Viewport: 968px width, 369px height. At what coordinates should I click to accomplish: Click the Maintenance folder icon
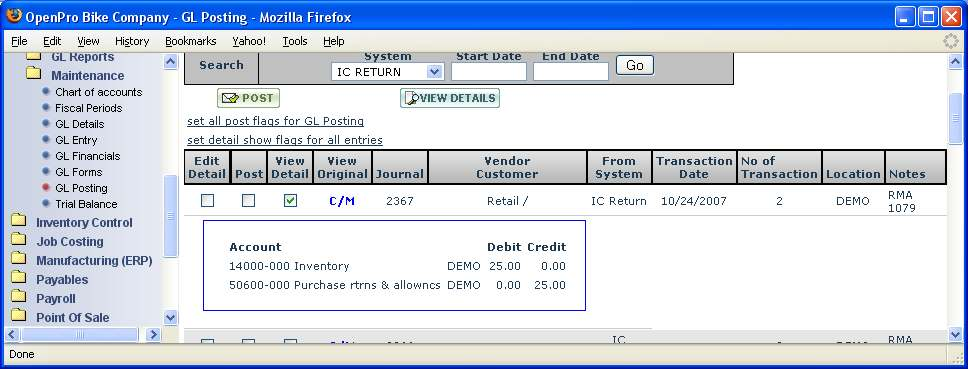(34, 74)
